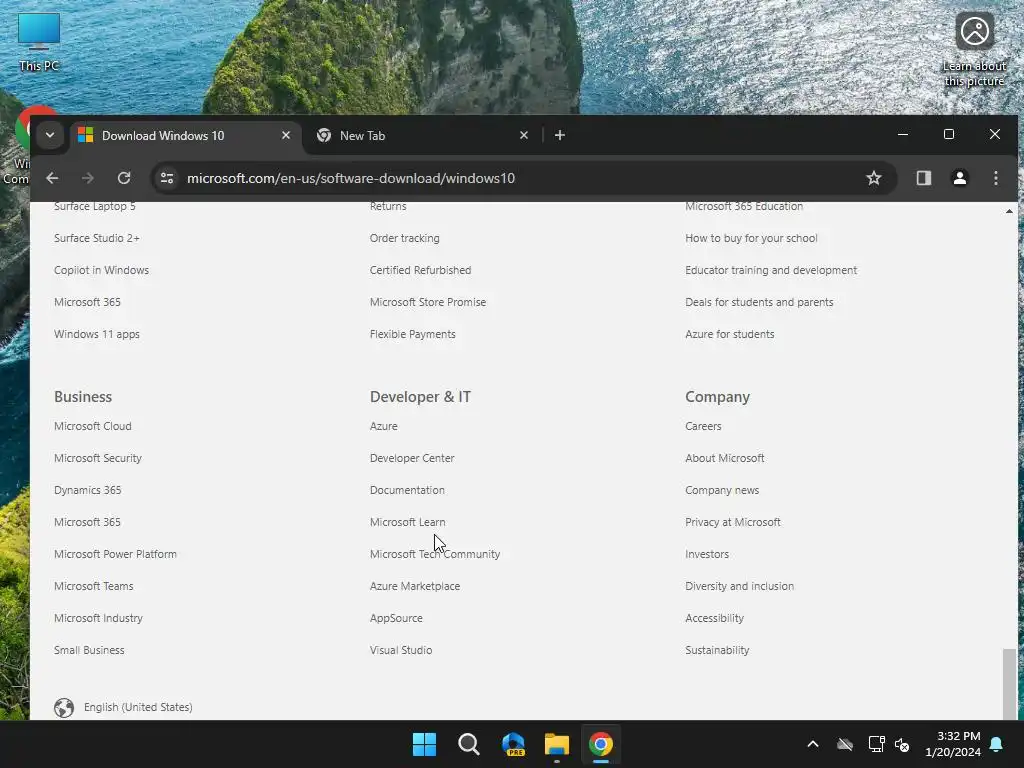Visit Copilot in Windows
The height and width of the screenshot is (768, 1024).
[x=101, y=270]
